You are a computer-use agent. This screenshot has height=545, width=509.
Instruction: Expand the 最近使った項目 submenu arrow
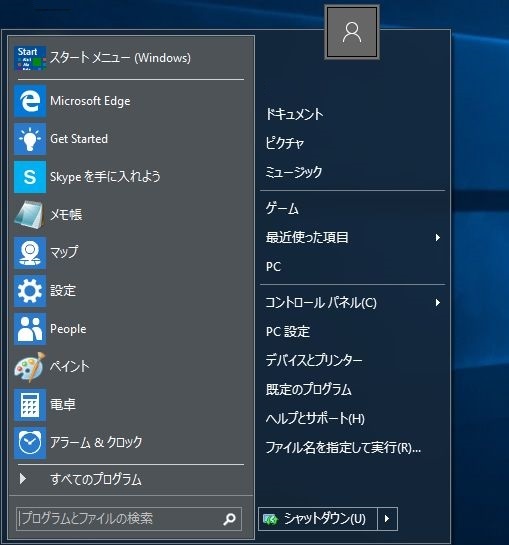(438, 238)
